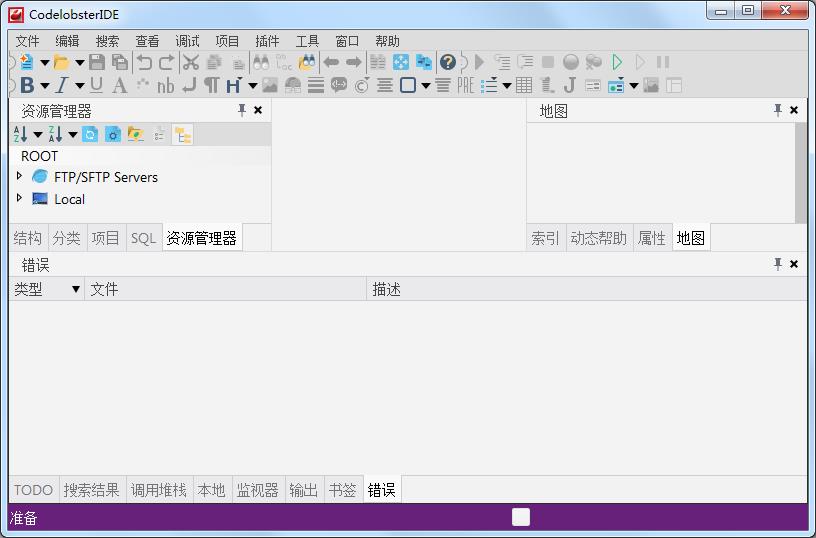This screenshot has width=816, height=538.
Task: Open the 调试 menu
Action: click(x=187, y=41)
